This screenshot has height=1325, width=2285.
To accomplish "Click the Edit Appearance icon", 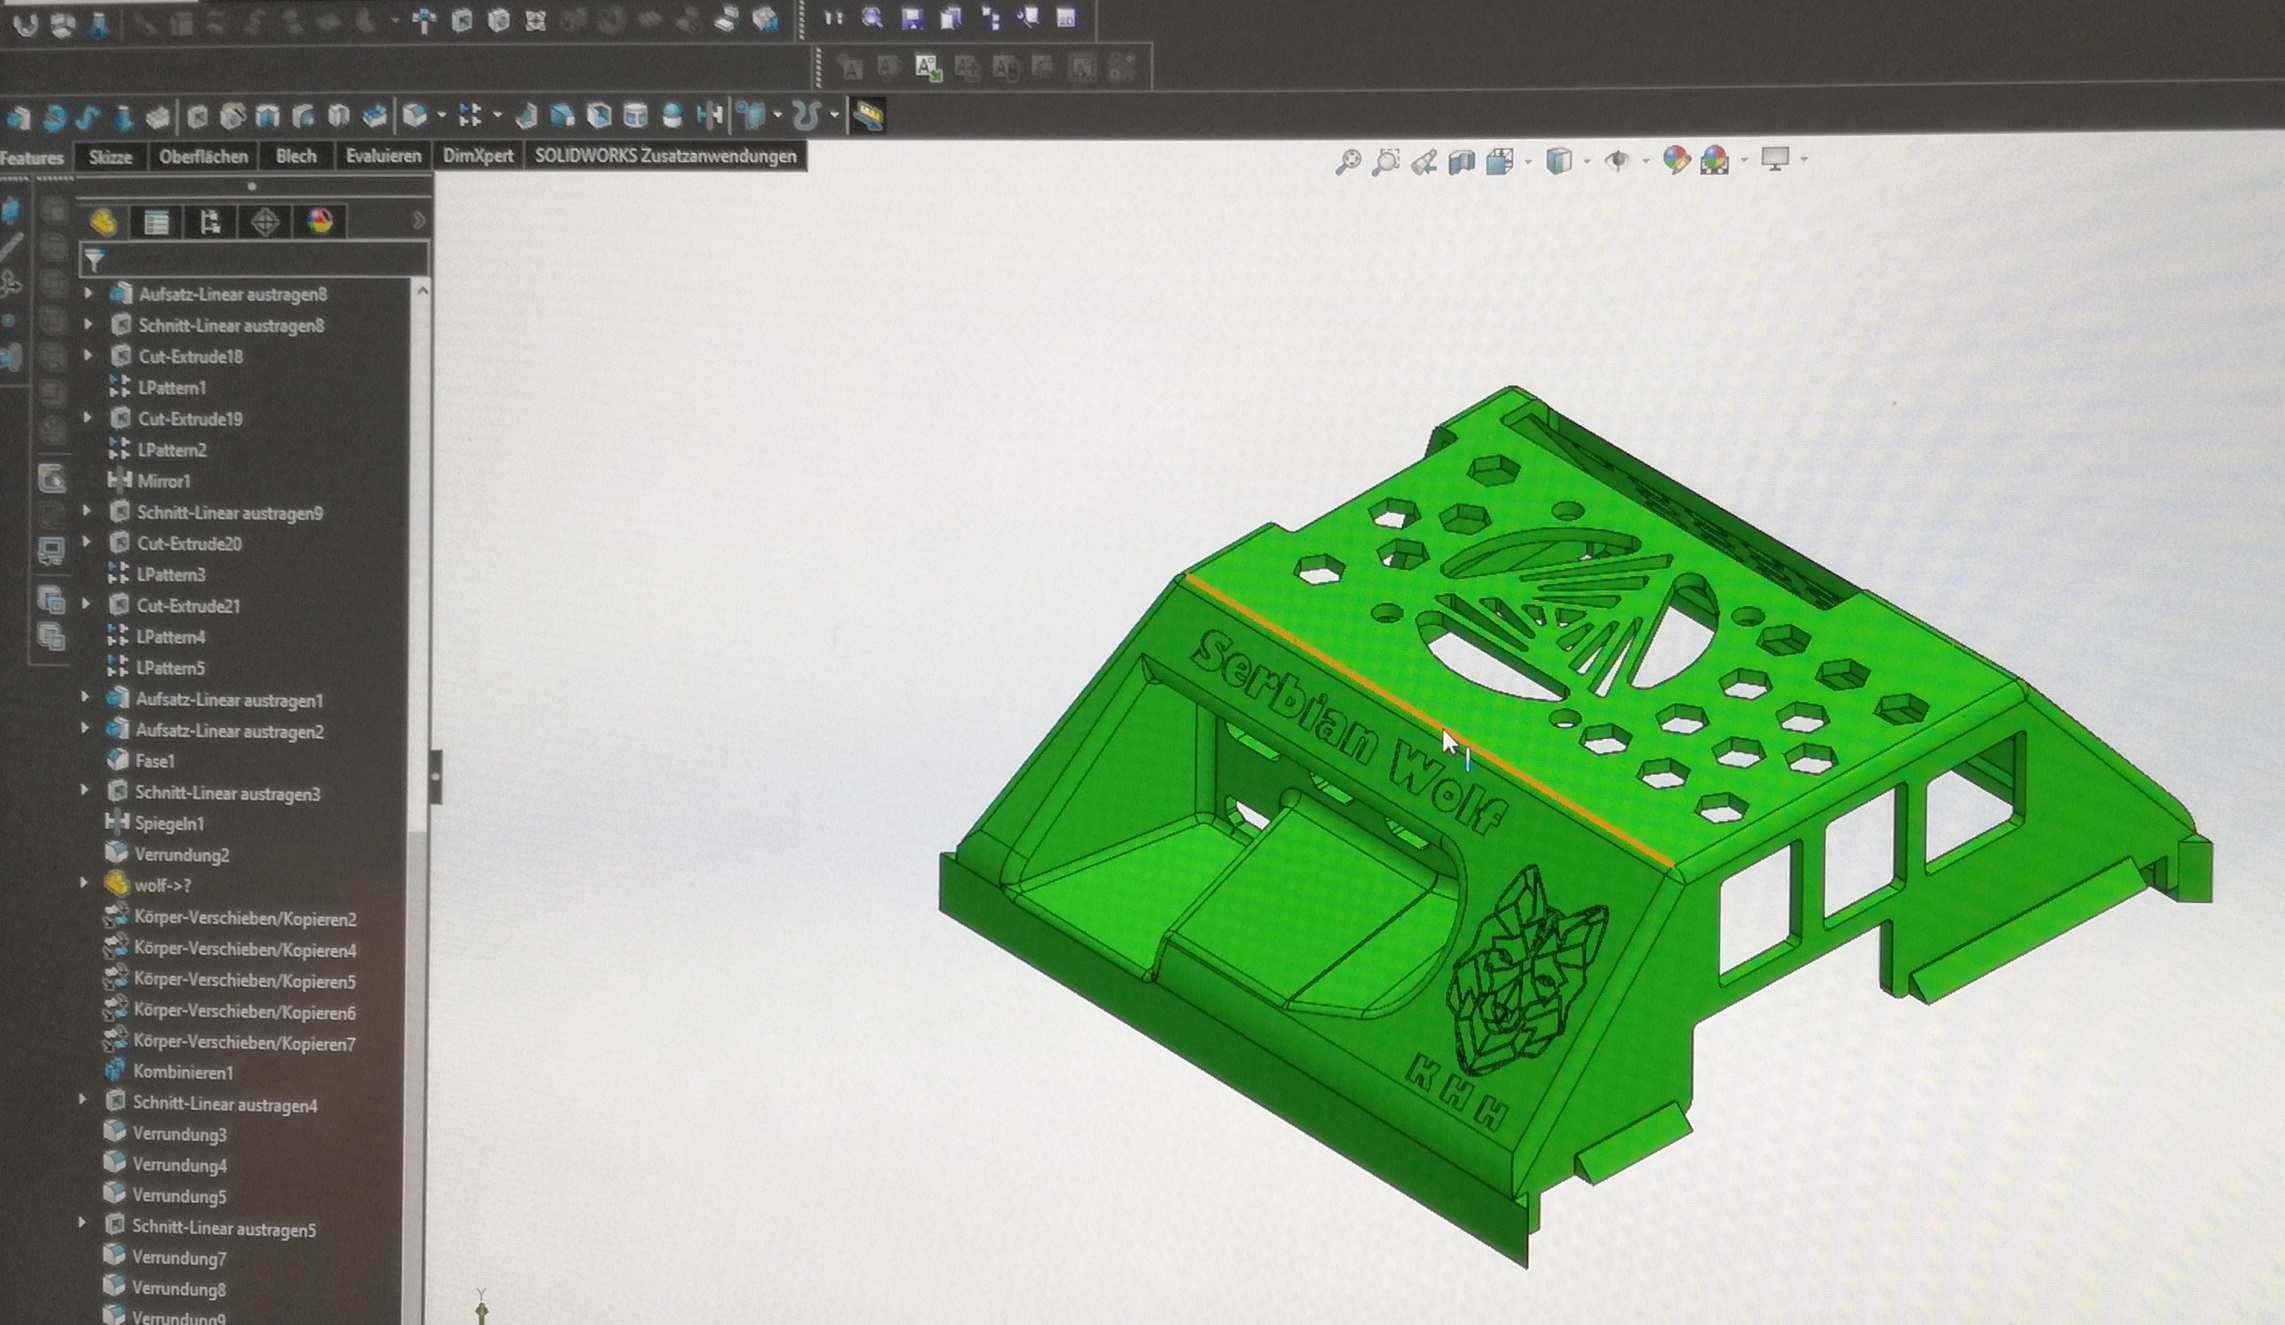I will click(1676, 160).
